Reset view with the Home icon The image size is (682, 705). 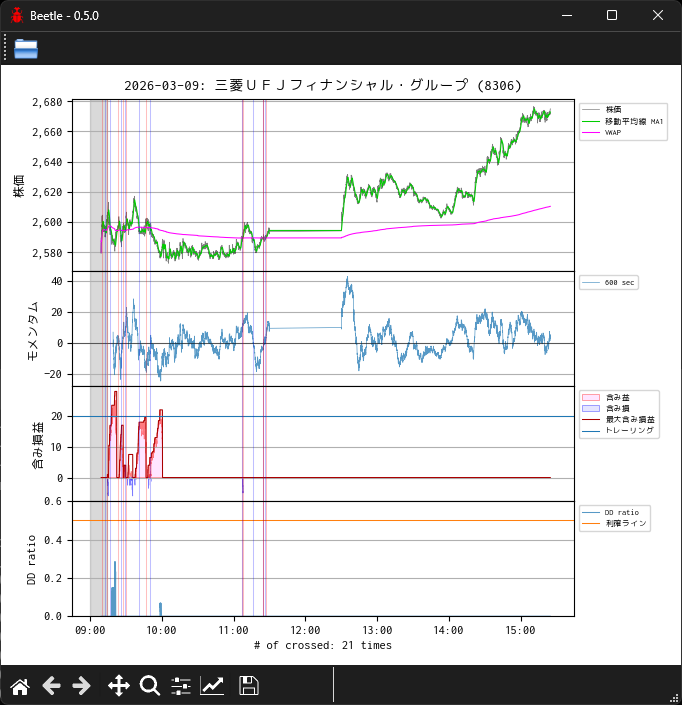[x=20, y=686]
